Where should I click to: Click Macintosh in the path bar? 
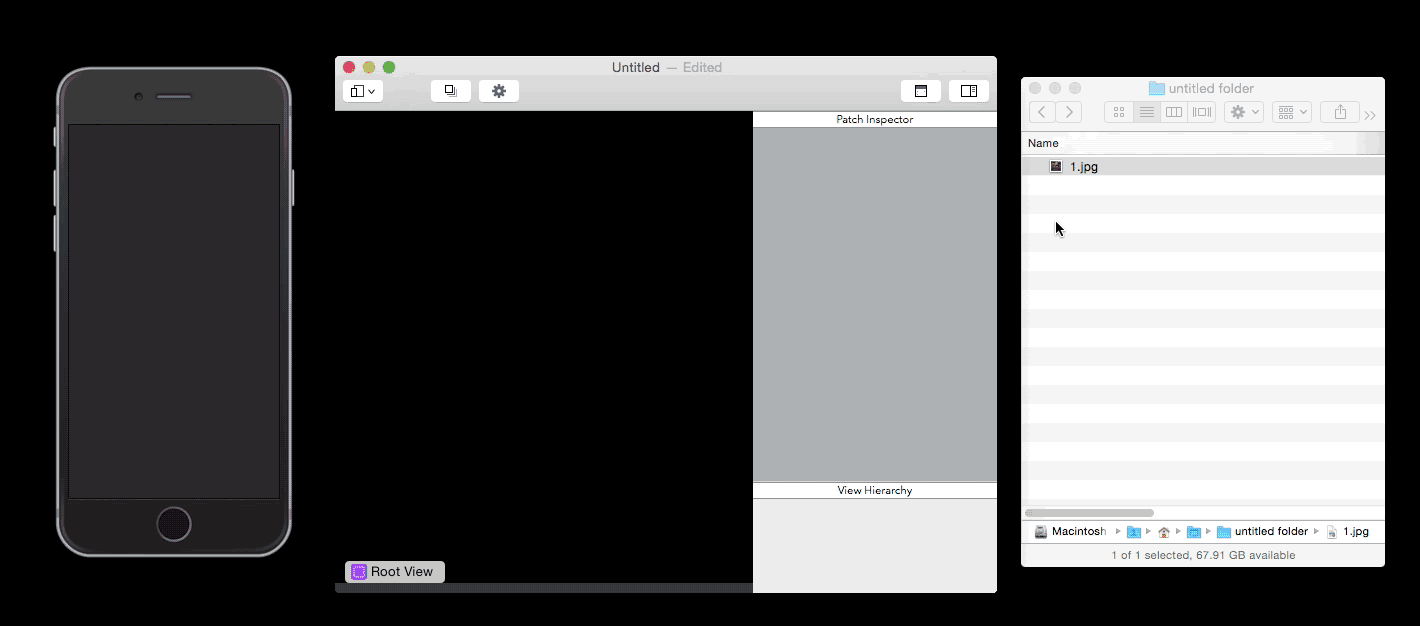[1071, 532]
